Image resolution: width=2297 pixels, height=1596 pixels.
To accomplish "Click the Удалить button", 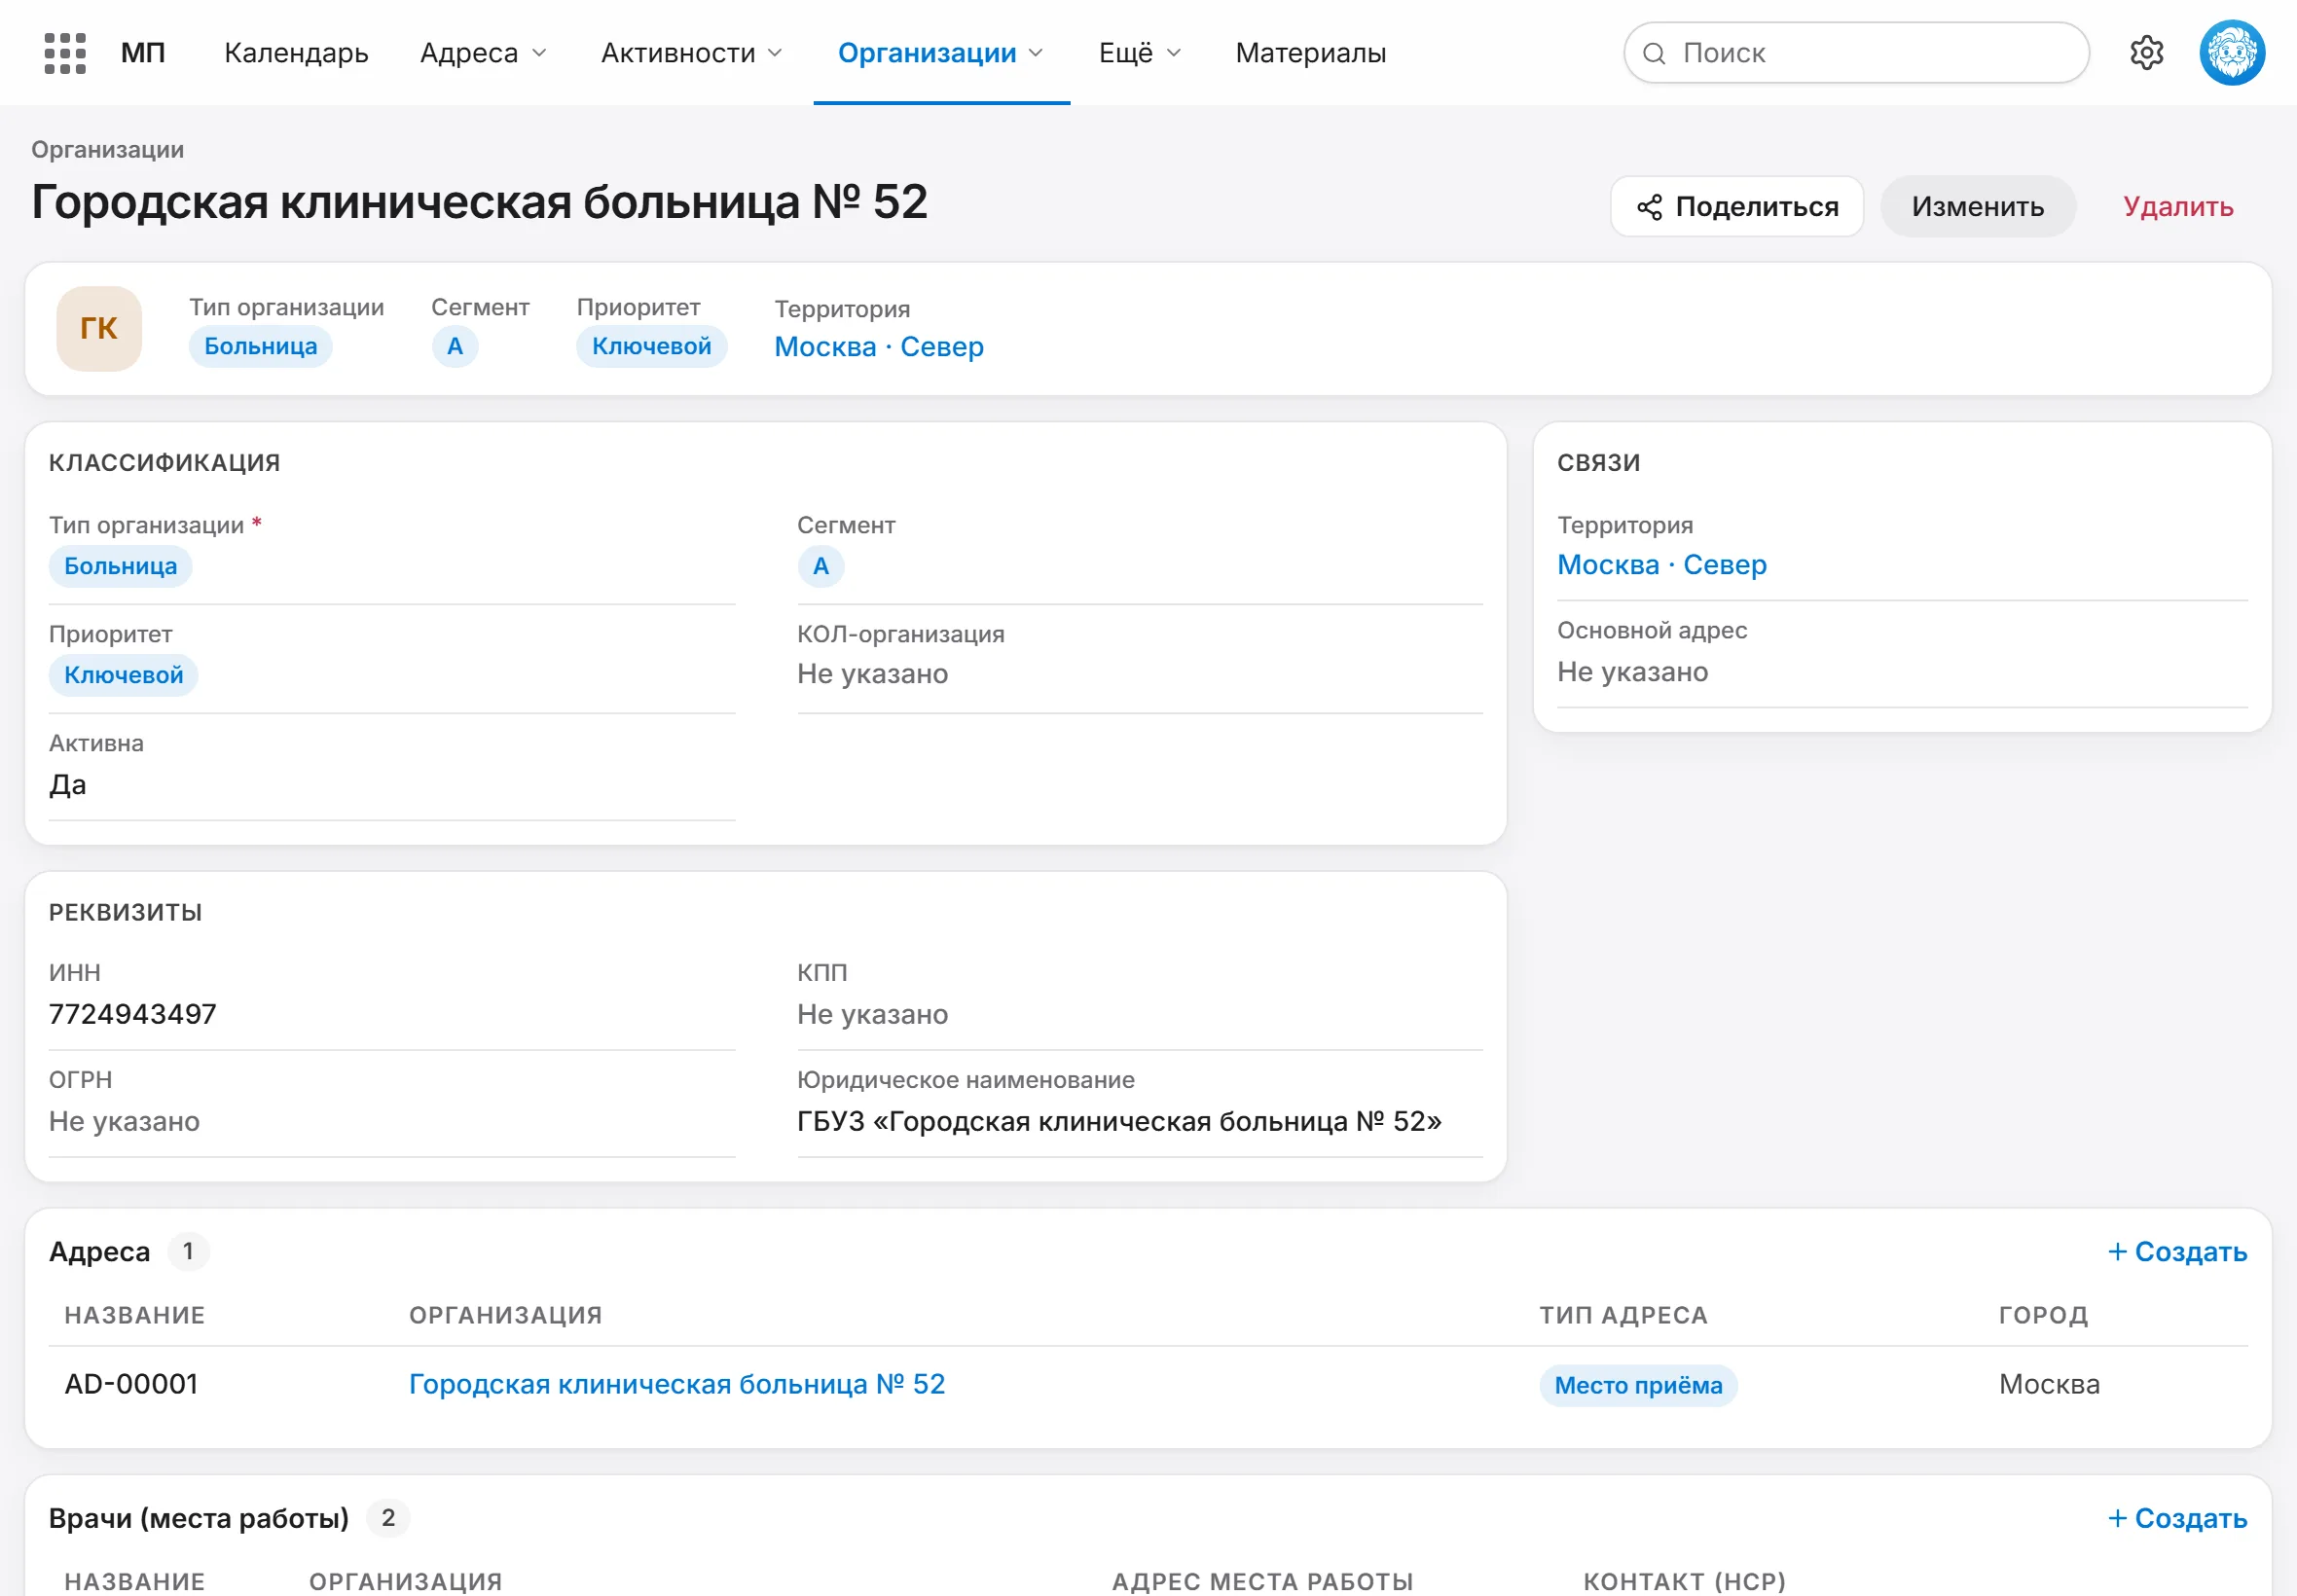I will pyautogui.click(x=2177, y=207).
